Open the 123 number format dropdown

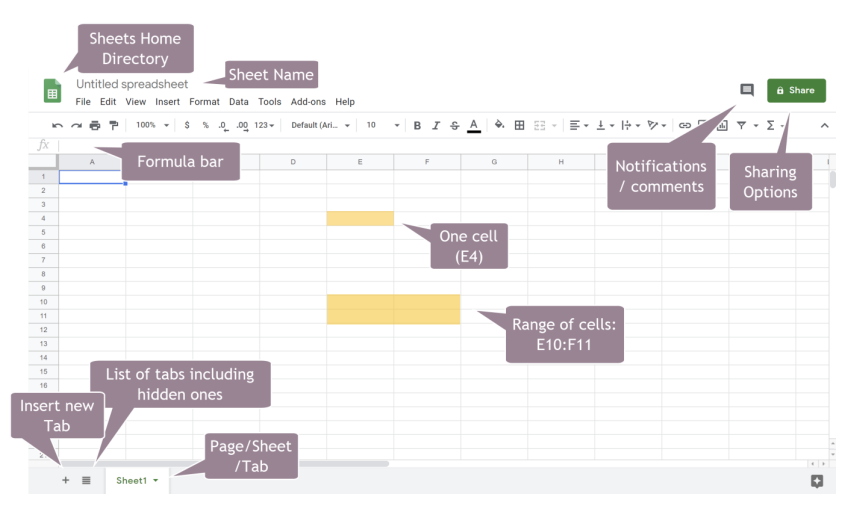click(264, 125)
